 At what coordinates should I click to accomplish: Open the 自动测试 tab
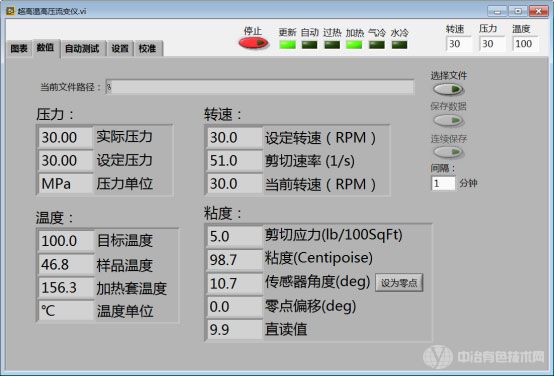[x=82, y=48]
